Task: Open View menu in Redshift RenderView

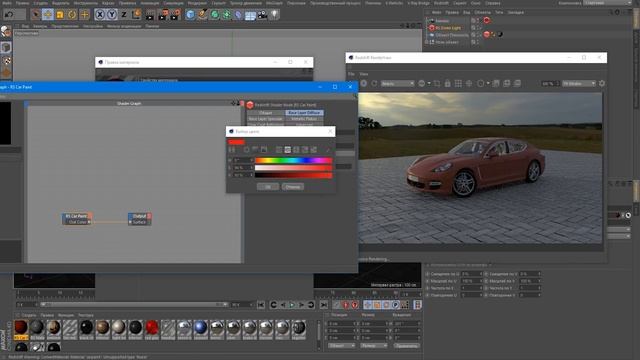Action: point(364,74)
